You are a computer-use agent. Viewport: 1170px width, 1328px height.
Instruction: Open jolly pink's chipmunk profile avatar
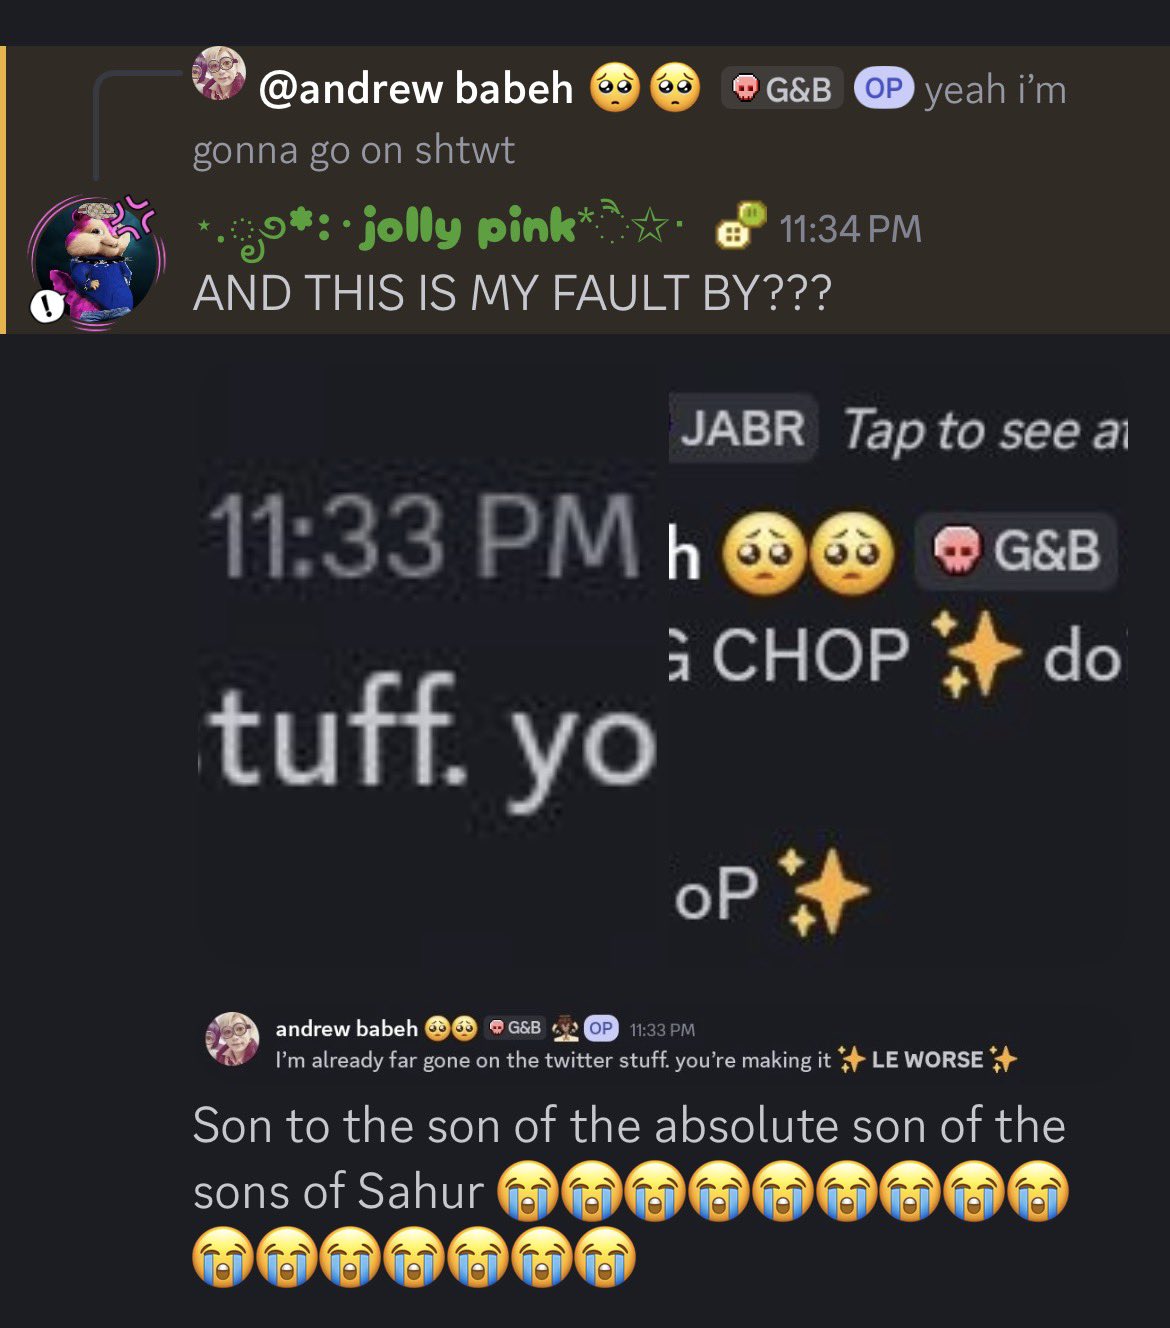point(96,263)
